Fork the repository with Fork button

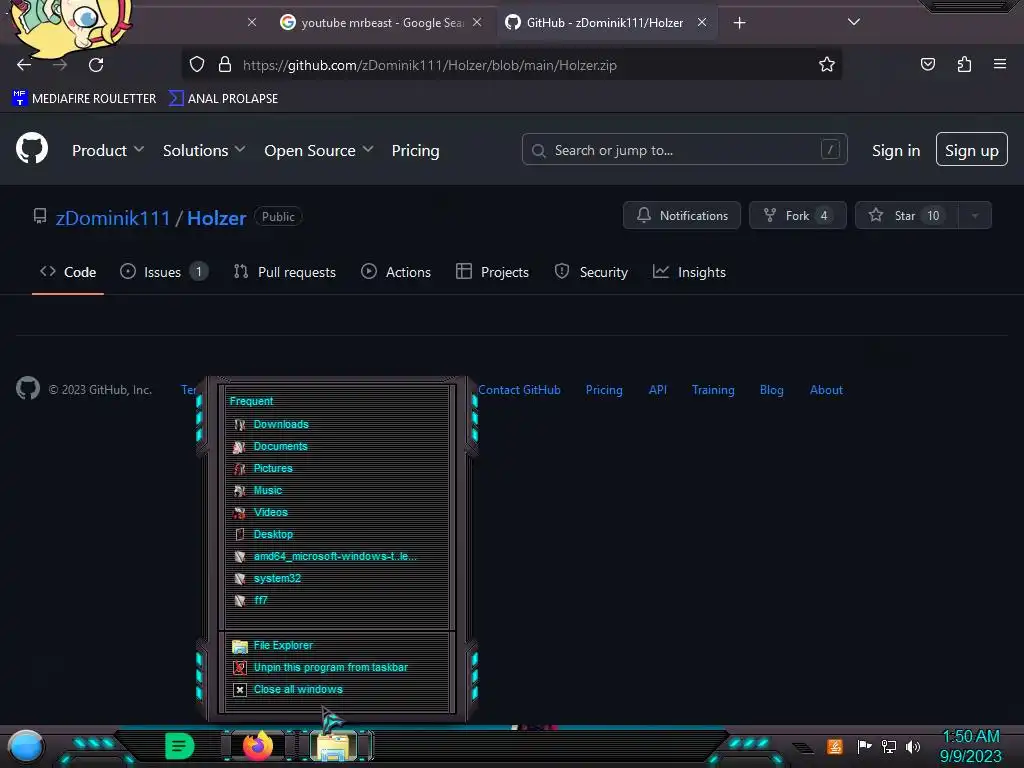coord(798,216)
